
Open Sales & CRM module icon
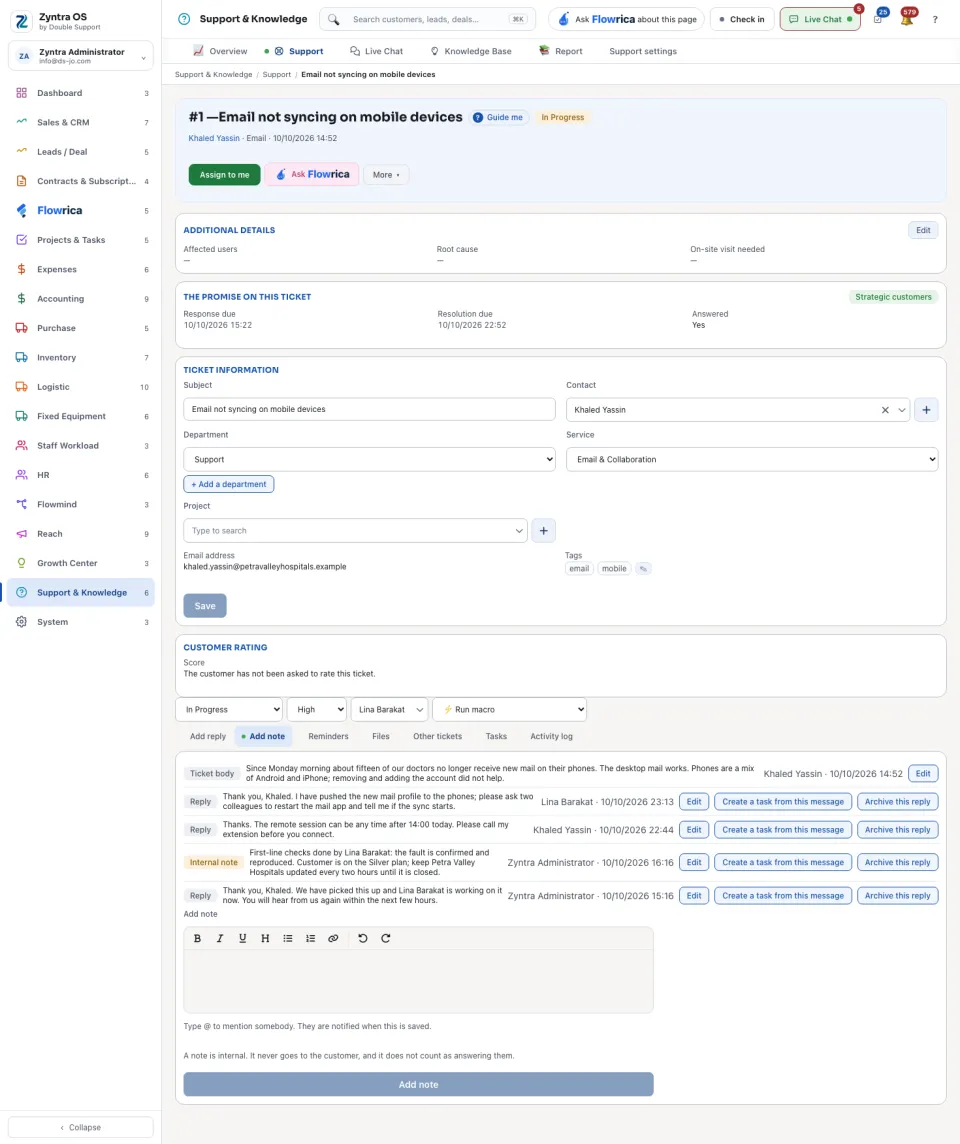tap(21, 122)
